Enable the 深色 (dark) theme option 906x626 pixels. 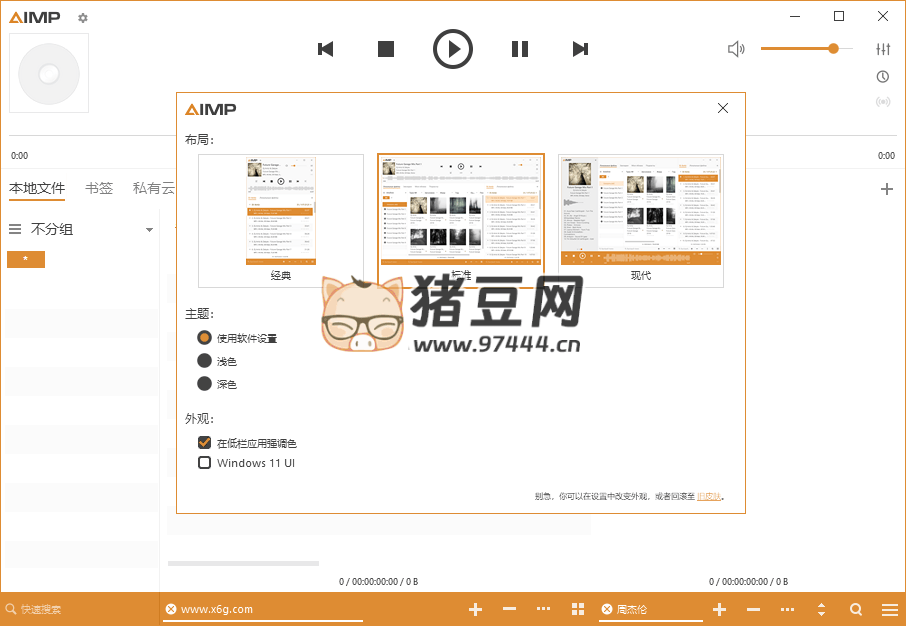(x=205, y=383)
